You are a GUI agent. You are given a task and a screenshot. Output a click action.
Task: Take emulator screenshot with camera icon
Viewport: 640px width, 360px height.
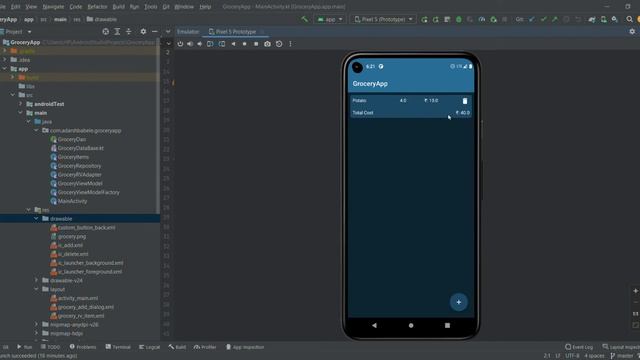(x=267, y=44)
